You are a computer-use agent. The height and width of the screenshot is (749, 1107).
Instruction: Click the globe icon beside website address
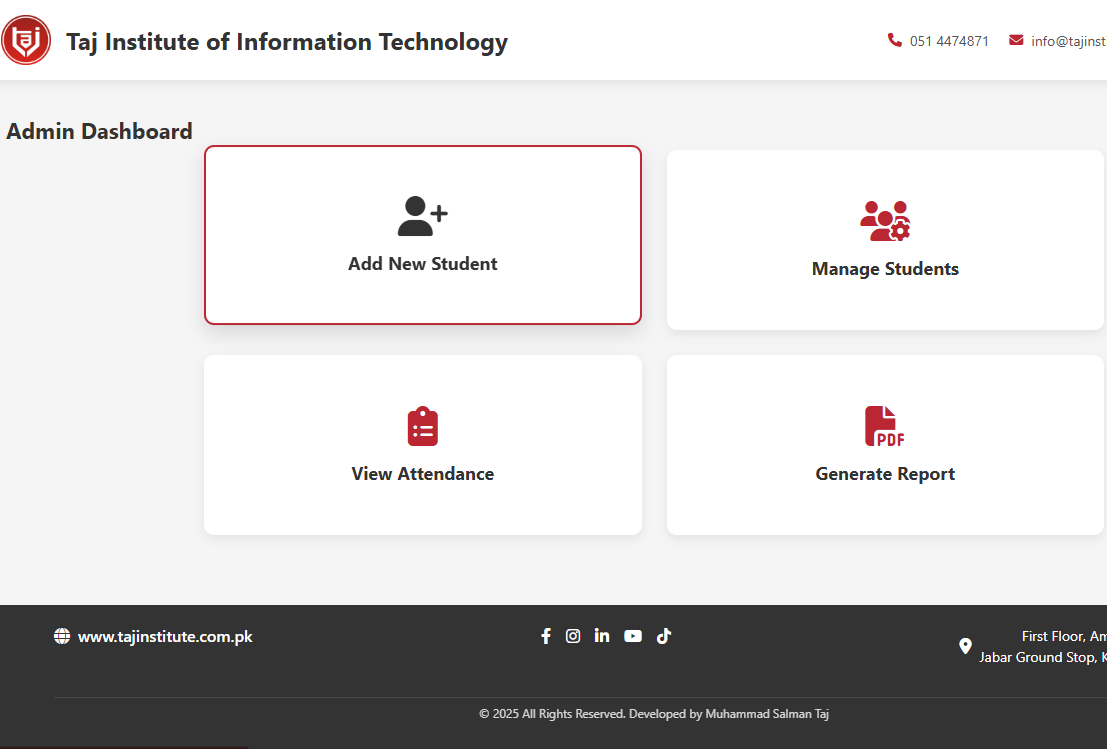[x=62, y=636]
